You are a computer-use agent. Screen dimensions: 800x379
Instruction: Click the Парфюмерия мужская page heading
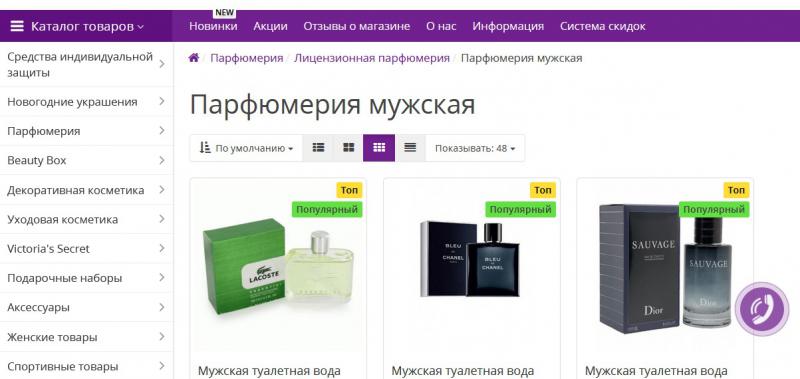tap(333, 105)
